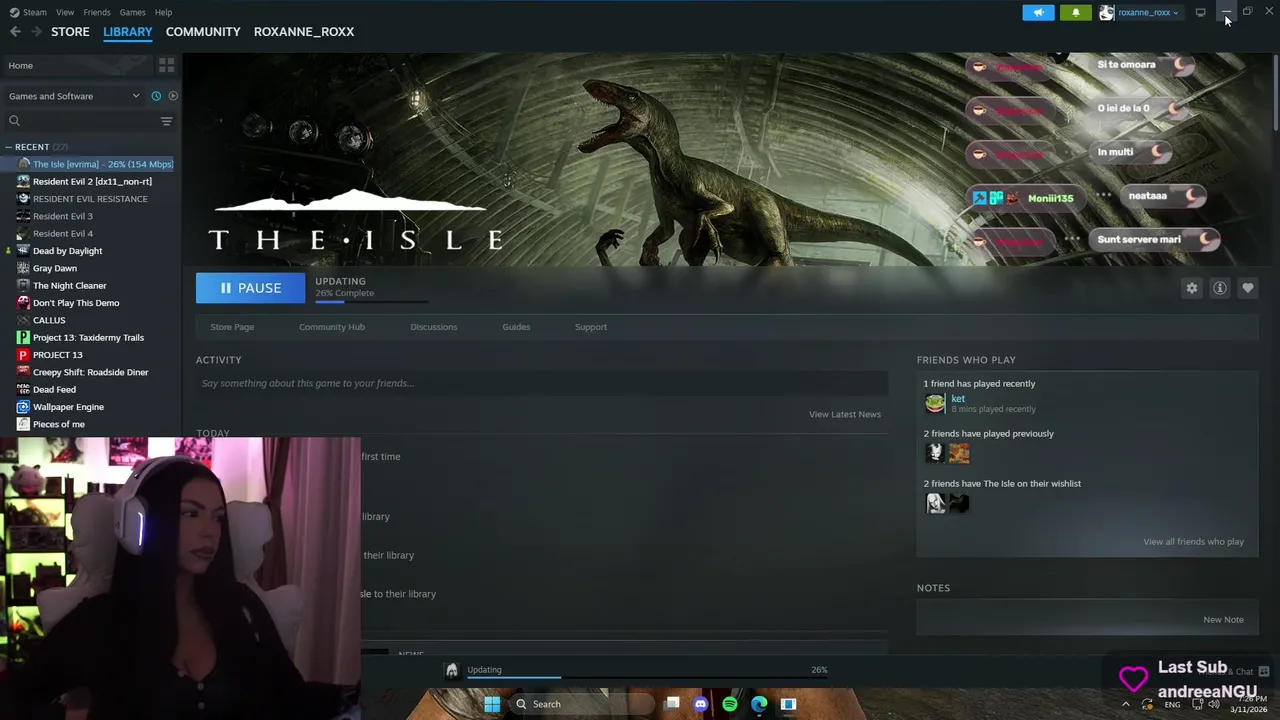
Task: Click the activity post input field
Action: tap(542, 383)
